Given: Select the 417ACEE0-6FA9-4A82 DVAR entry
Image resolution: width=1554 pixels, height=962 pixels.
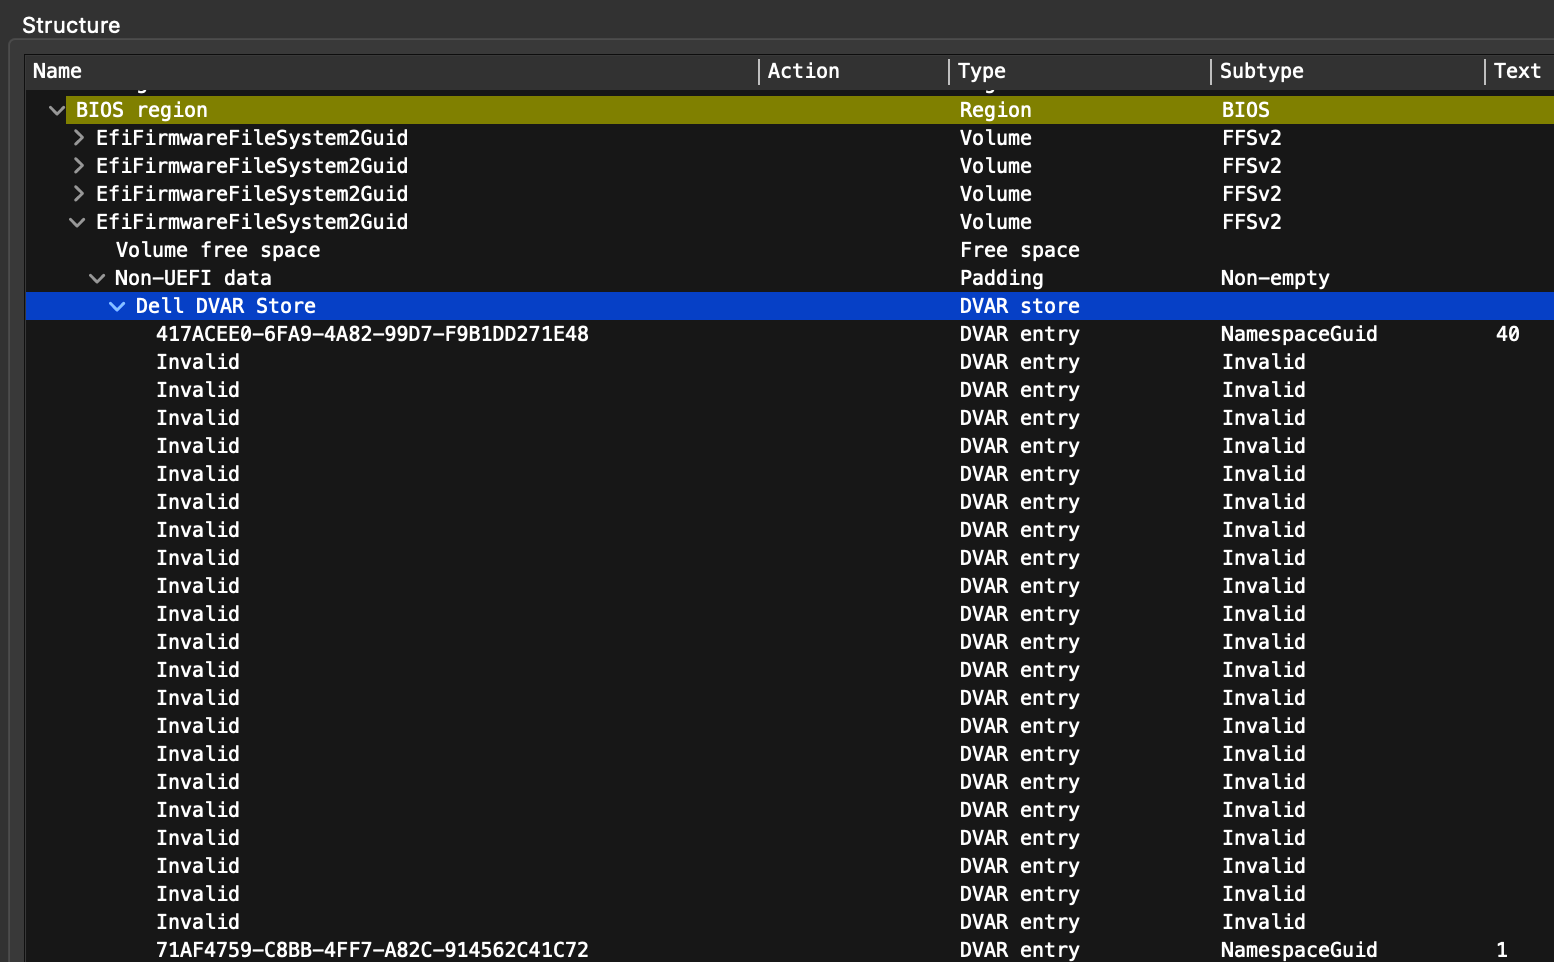Looking at the screenshot, I should pos(372,334).
